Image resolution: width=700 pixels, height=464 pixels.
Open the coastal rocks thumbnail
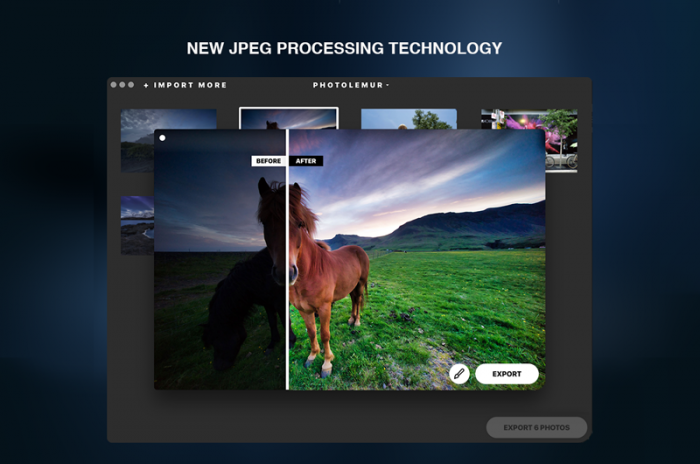click(138, 225)
